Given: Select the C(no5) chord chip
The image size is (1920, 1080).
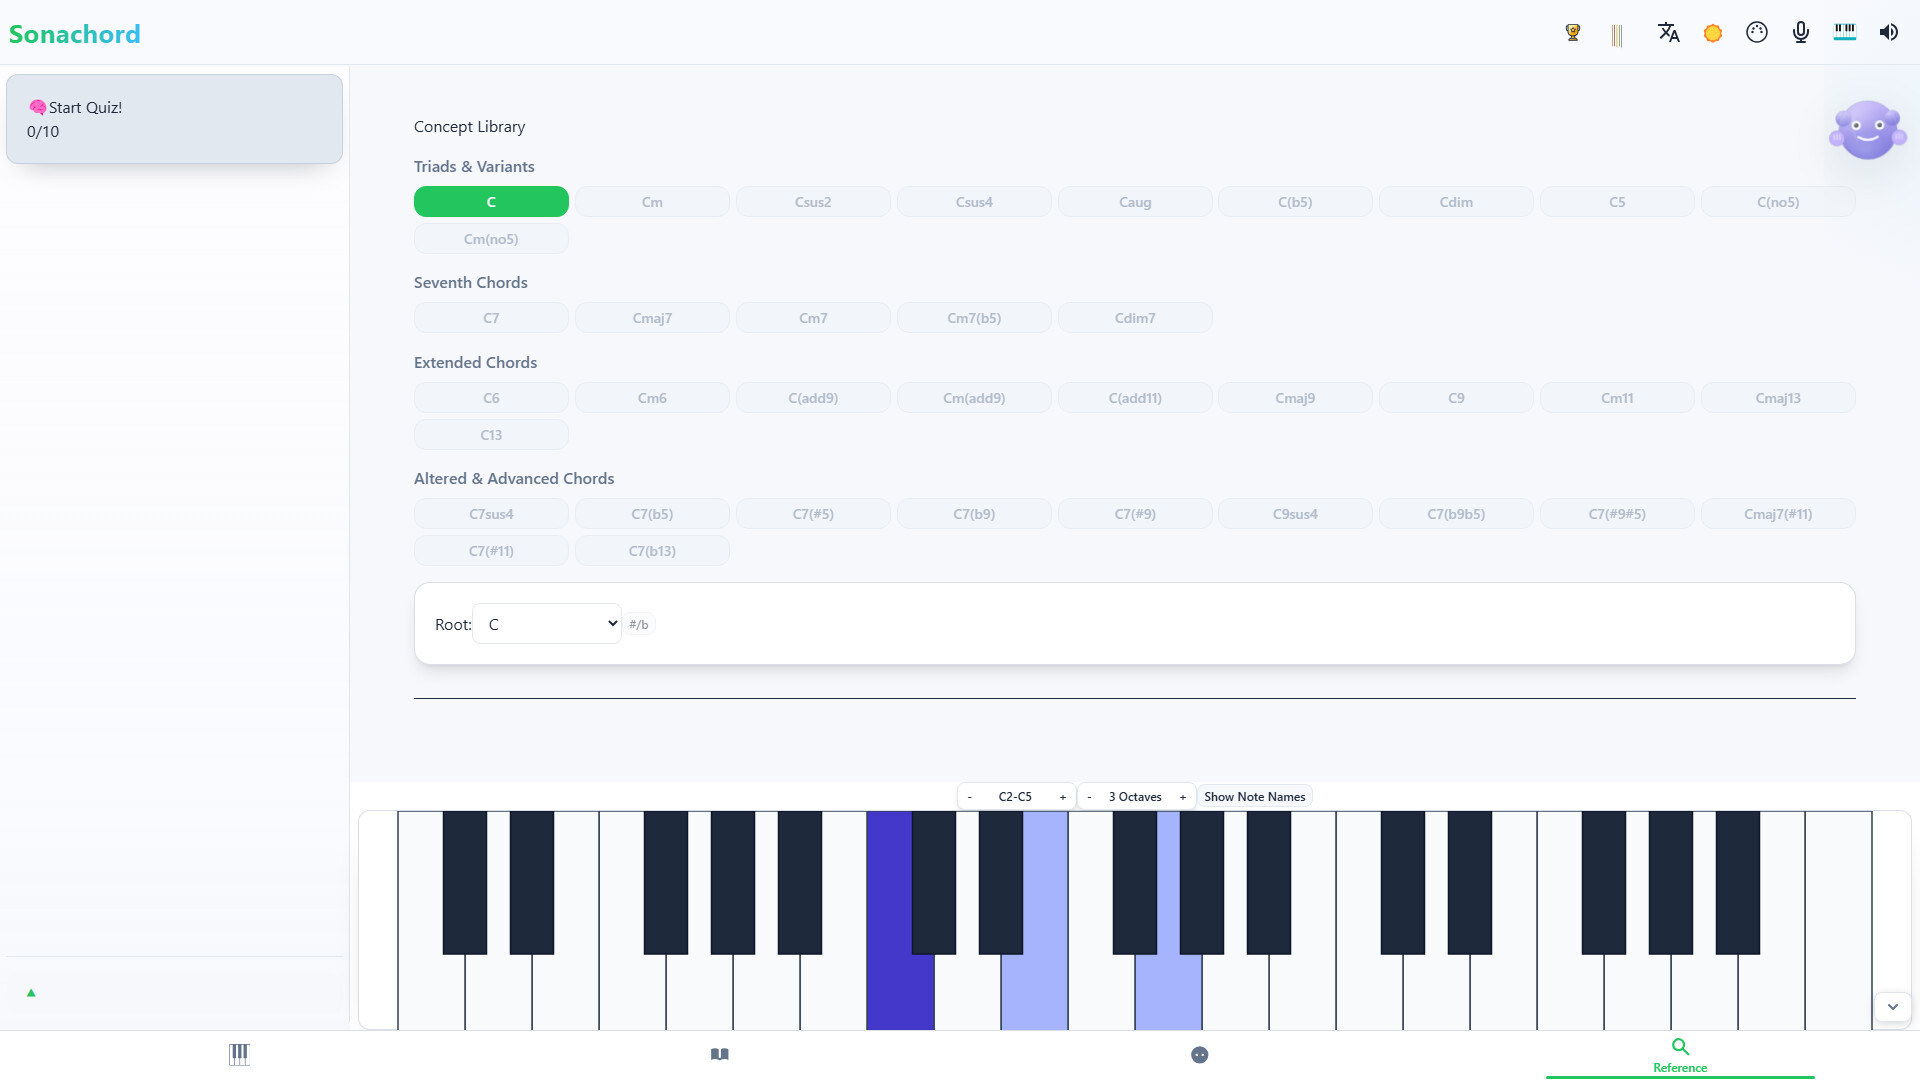Looking at the screenshot, I should 1778,202.
